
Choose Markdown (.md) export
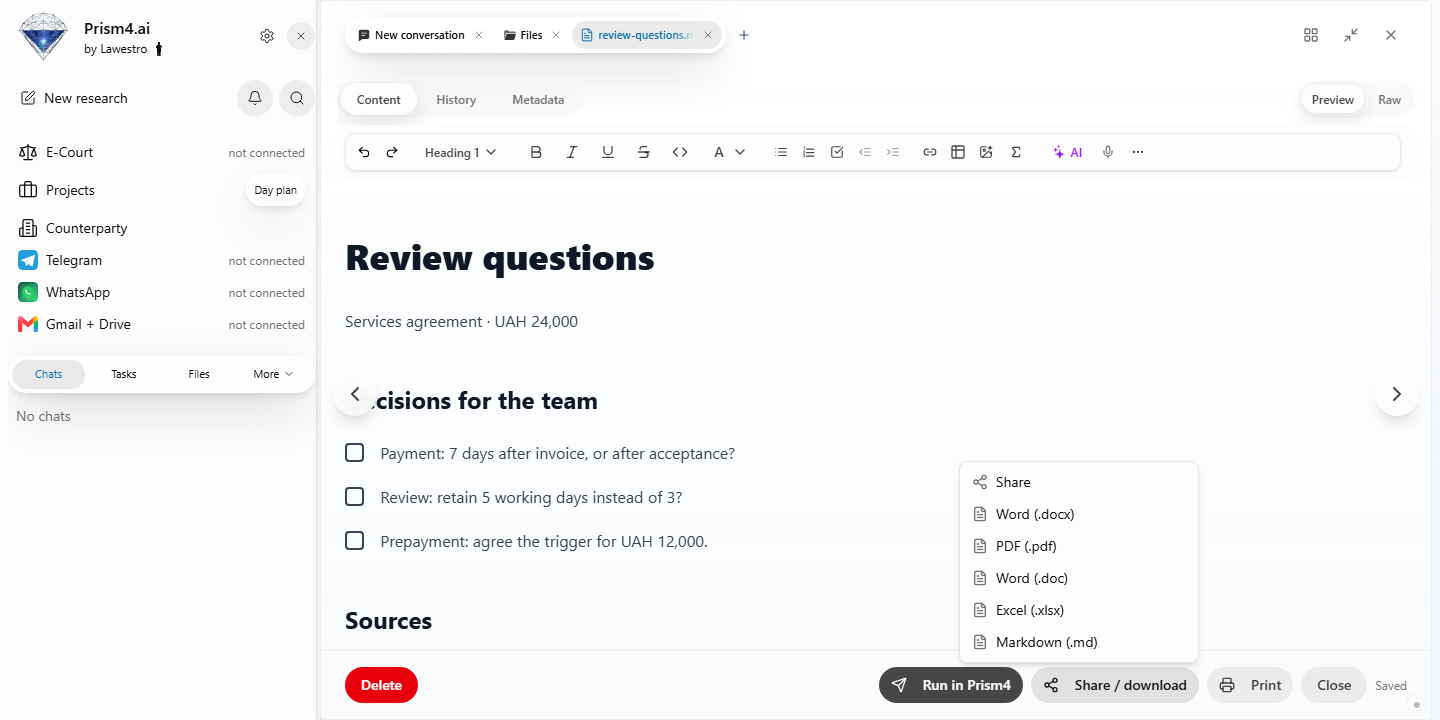[1078, 642]
